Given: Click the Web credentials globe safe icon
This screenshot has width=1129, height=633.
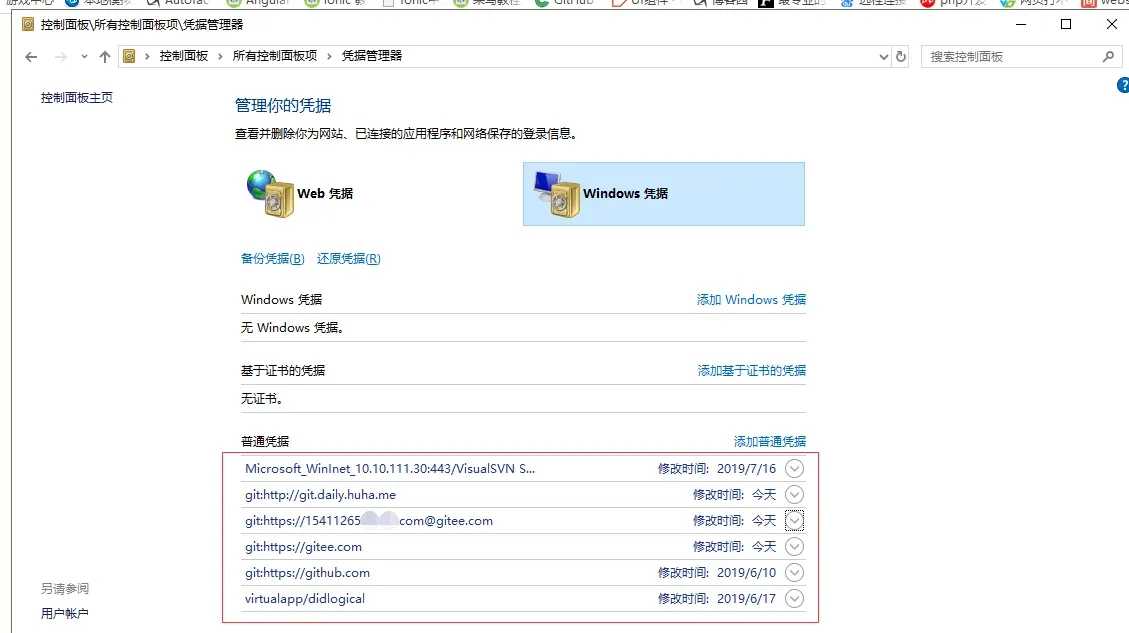Looking at the screenshot, I should coord(270,193).
